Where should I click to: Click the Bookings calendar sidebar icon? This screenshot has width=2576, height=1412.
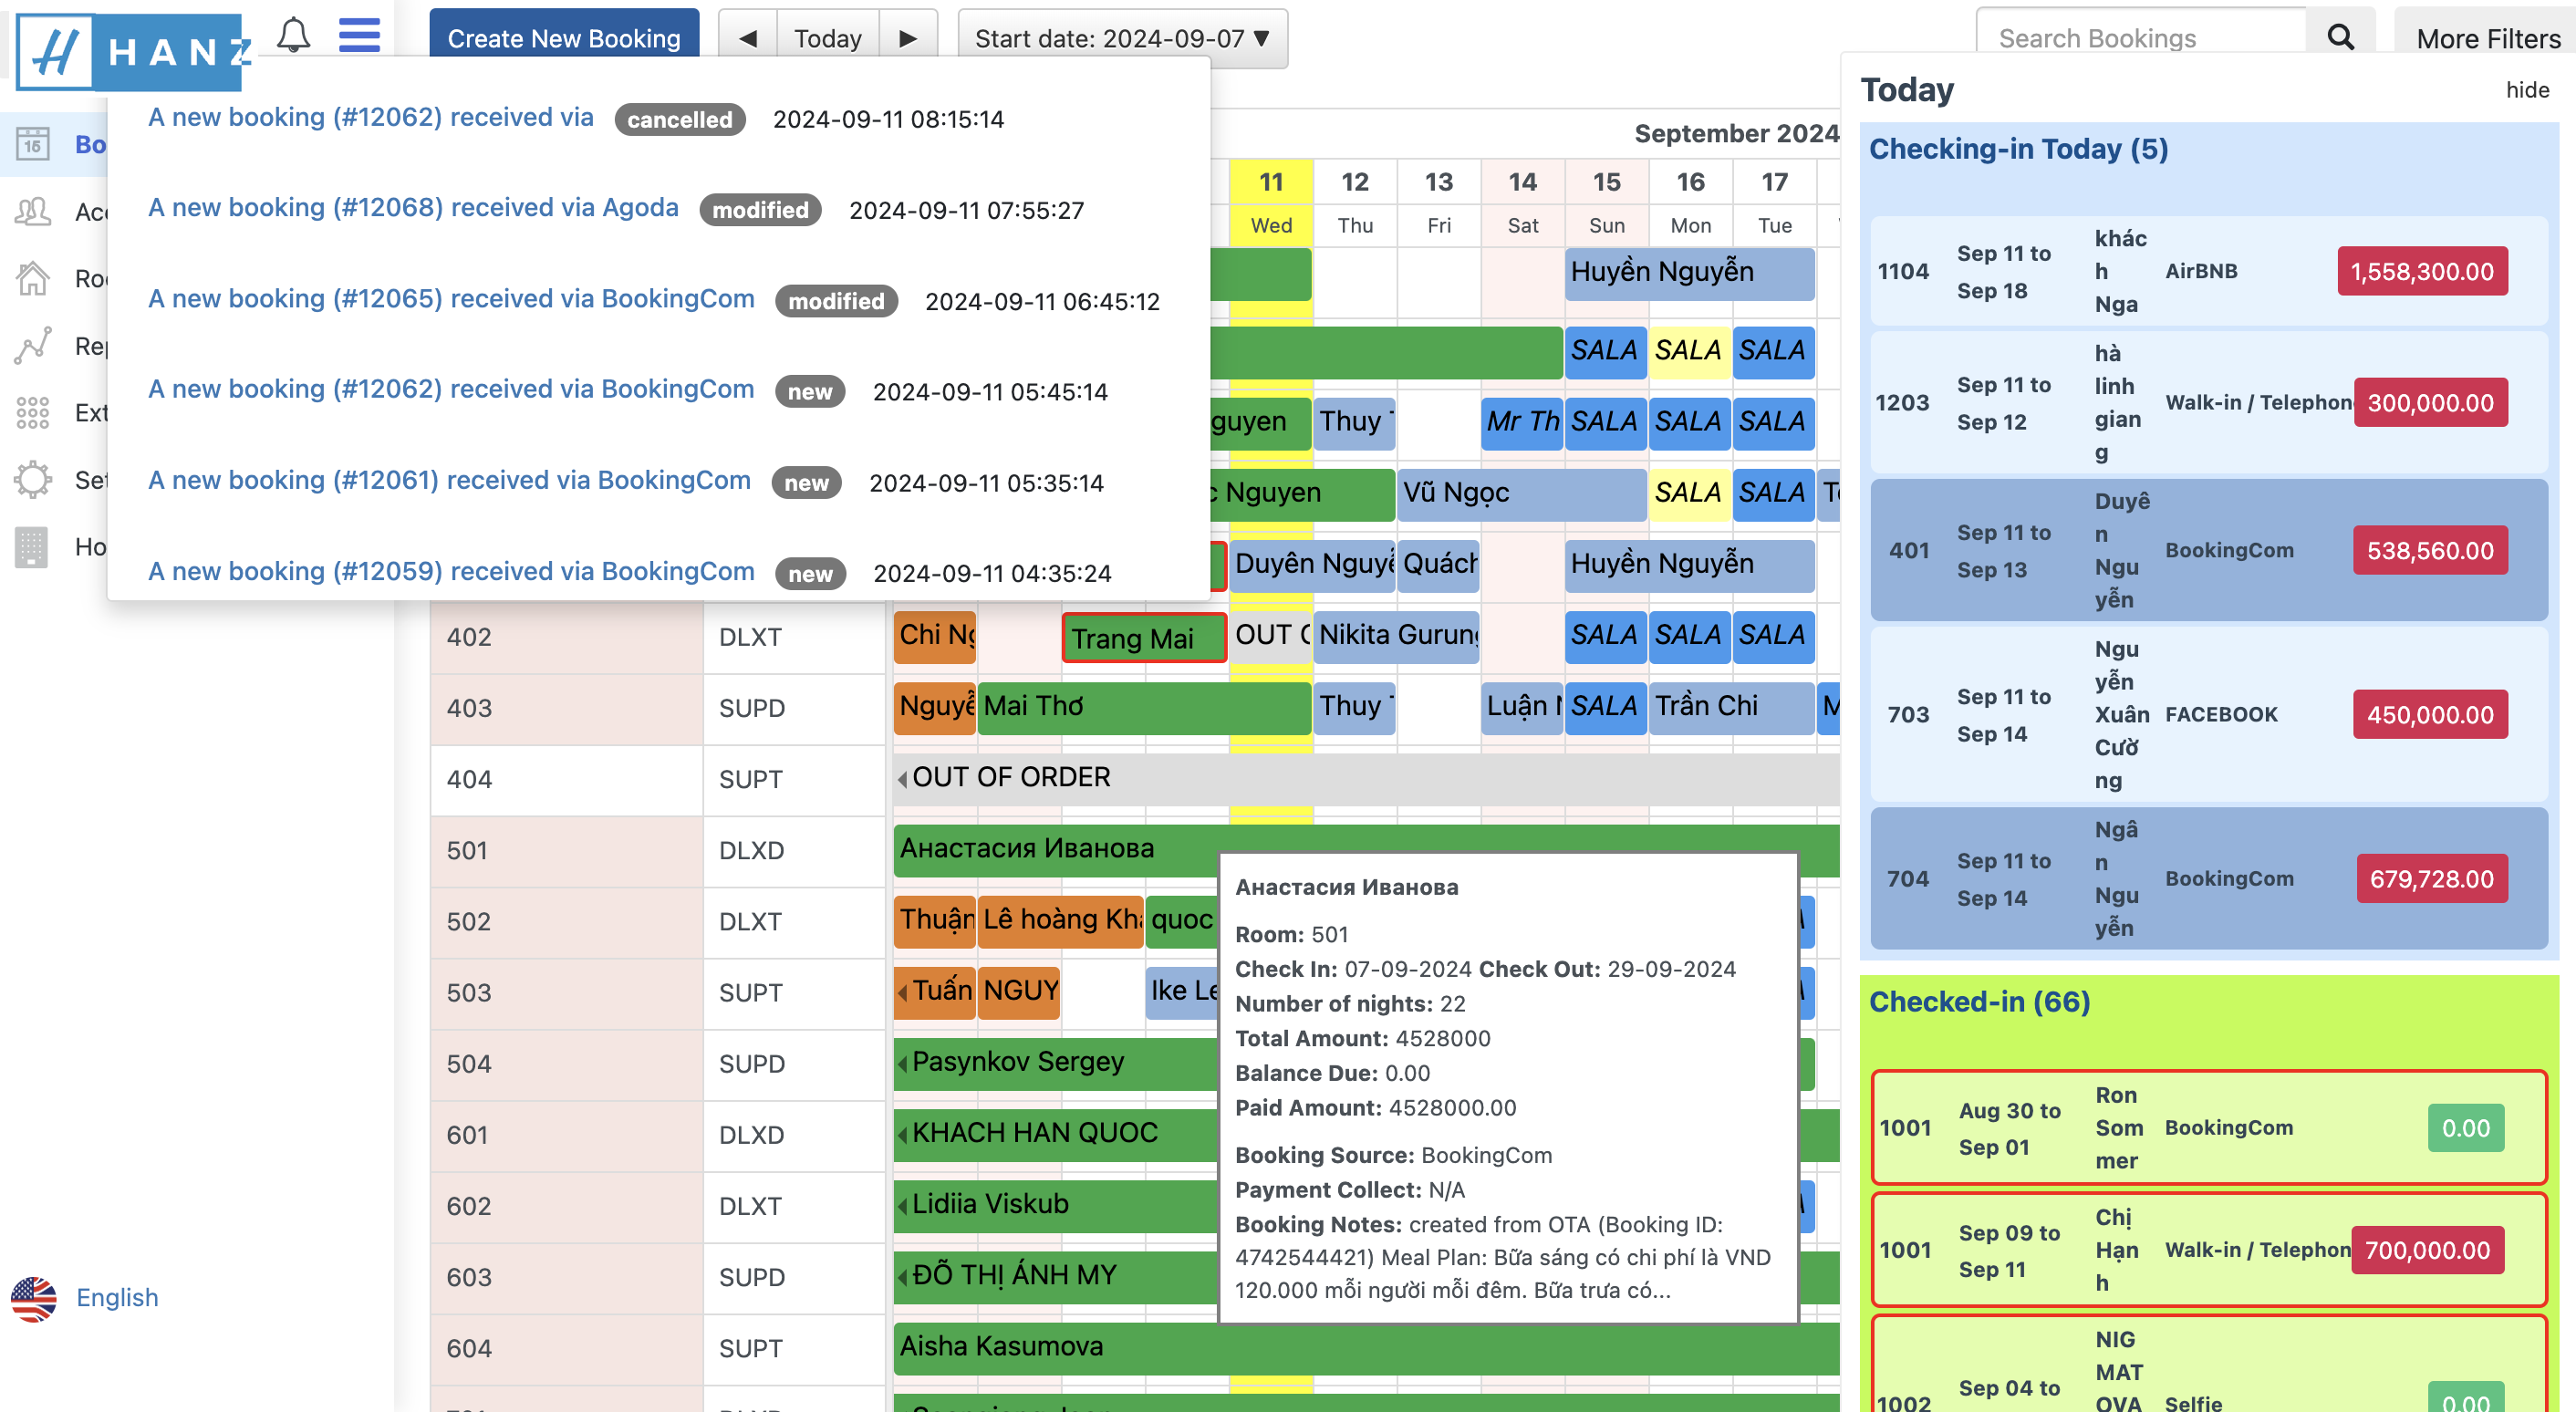[32, 145]
